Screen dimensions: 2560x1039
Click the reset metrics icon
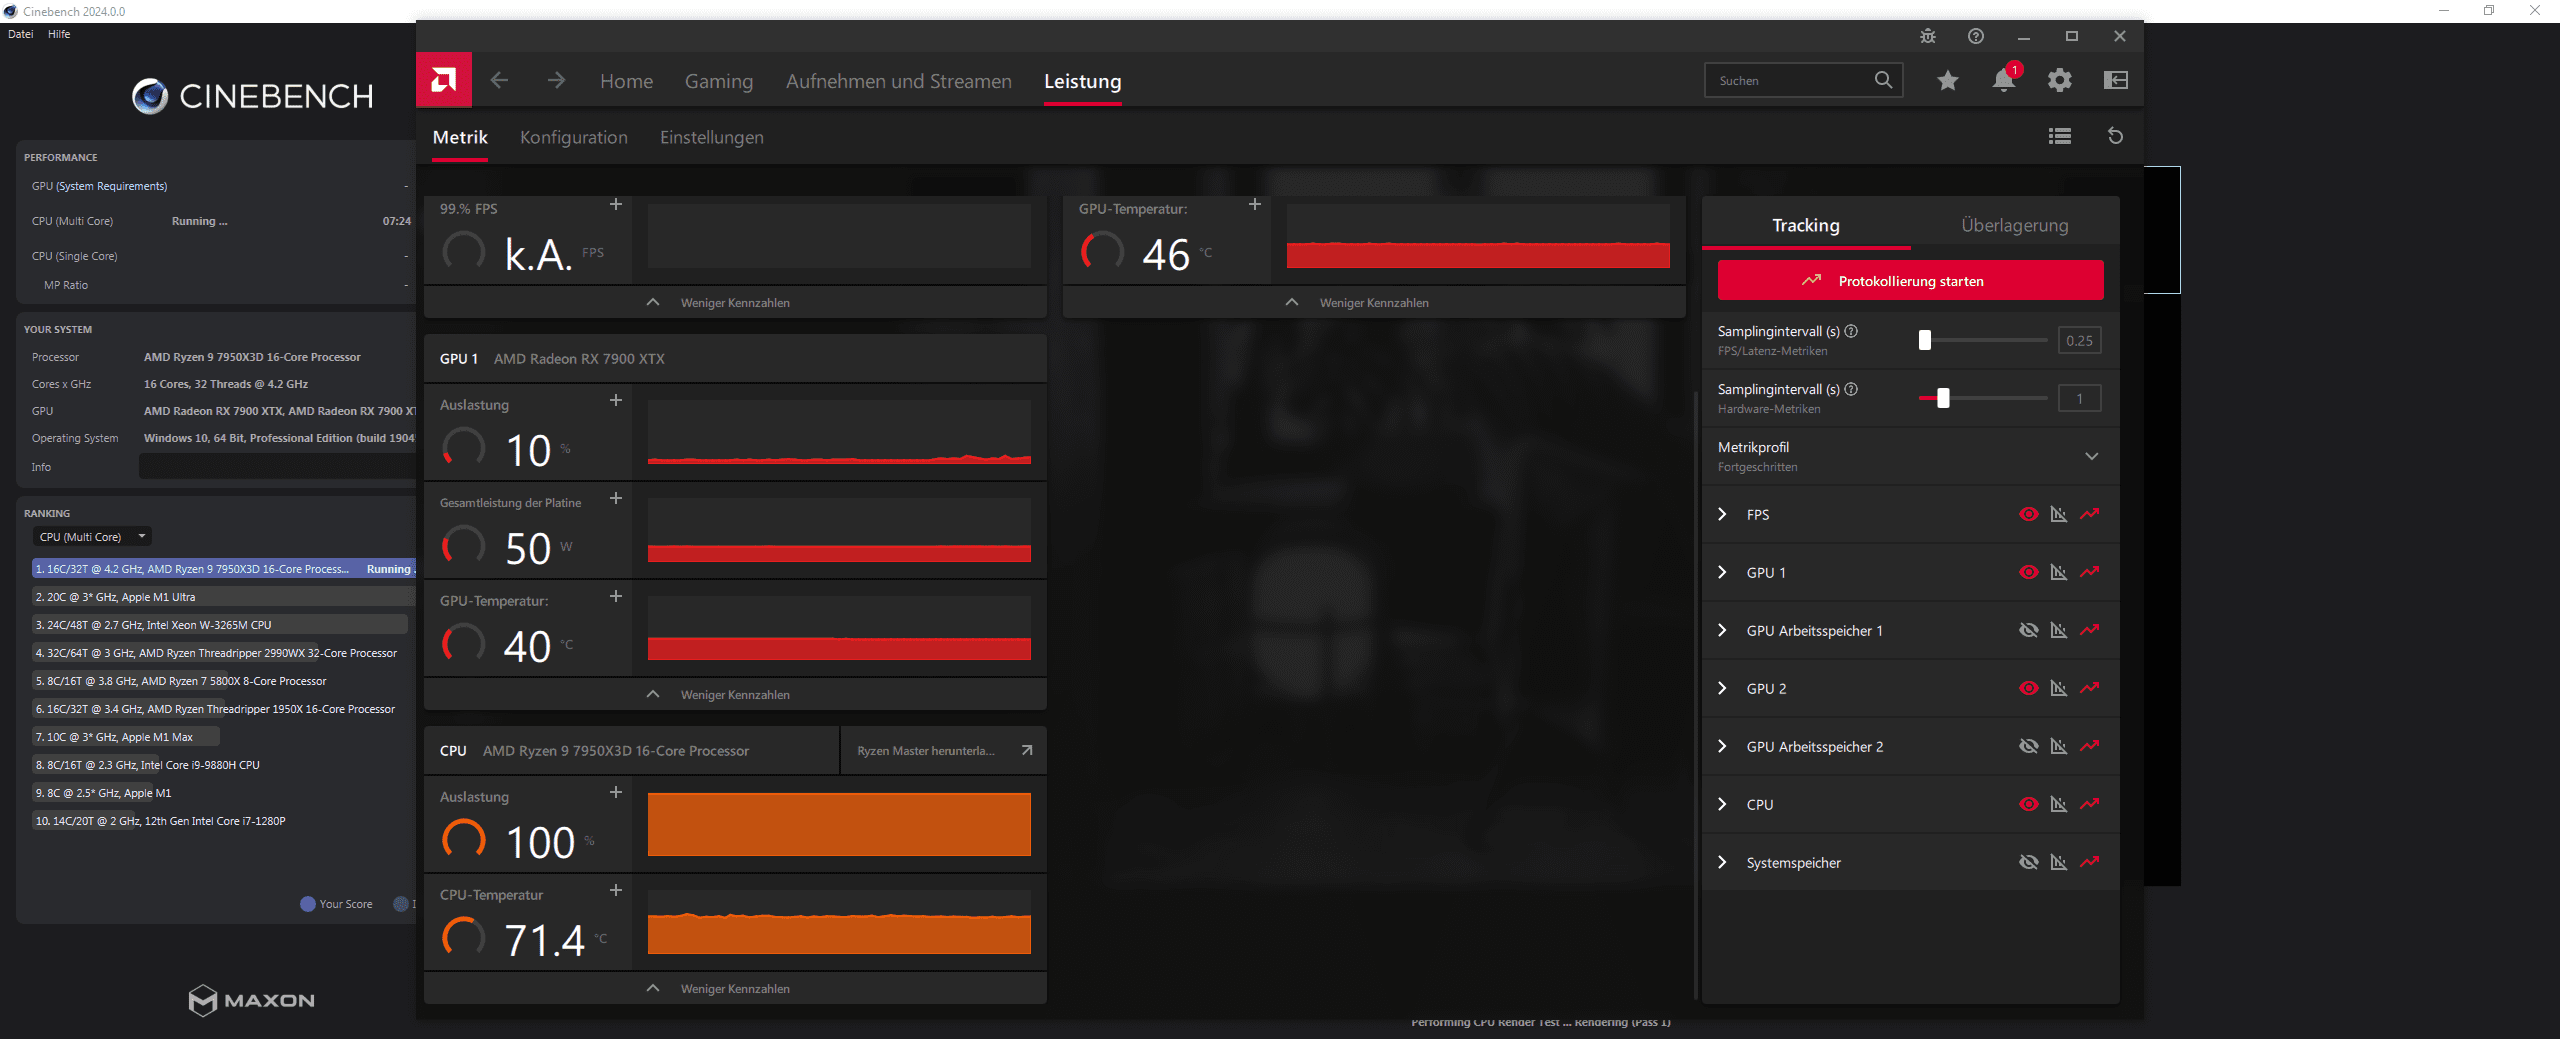[2115, 136]
